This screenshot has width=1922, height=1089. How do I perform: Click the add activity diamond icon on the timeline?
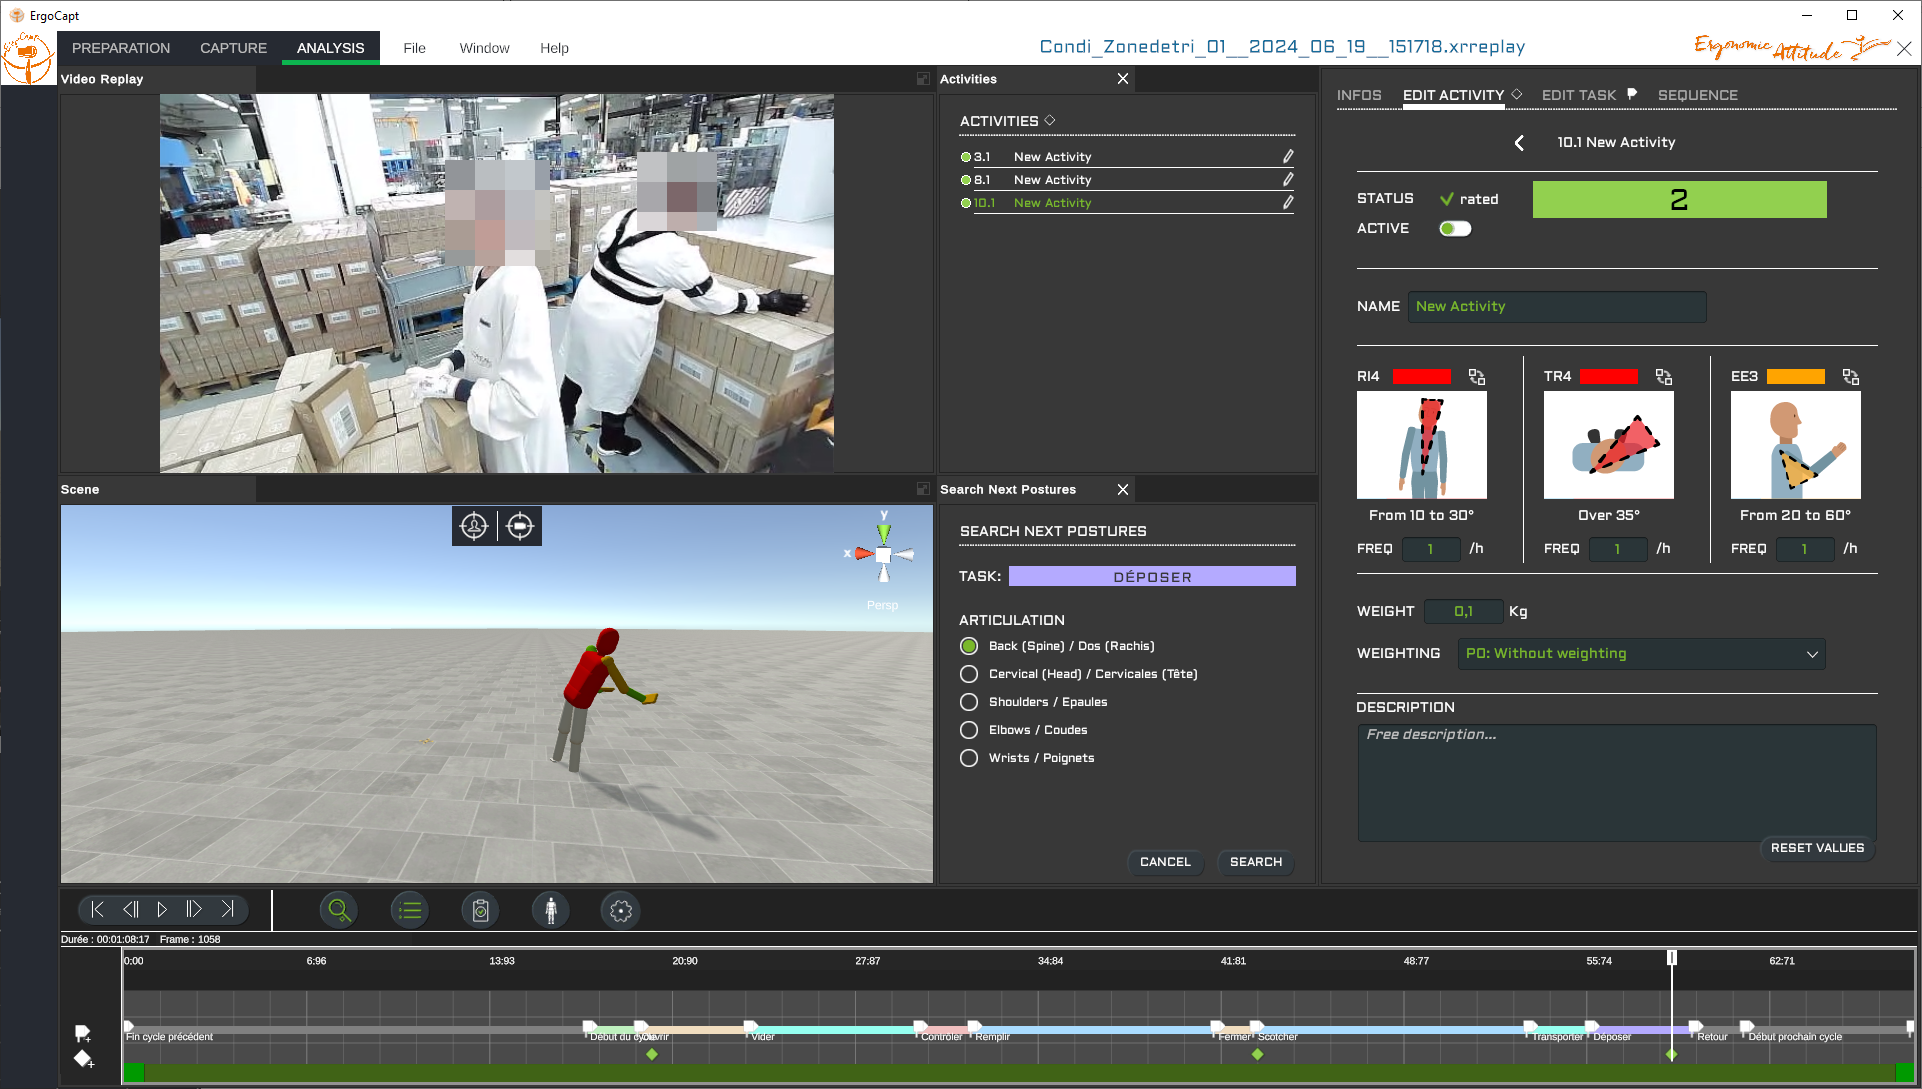[x=83, y=1059]
